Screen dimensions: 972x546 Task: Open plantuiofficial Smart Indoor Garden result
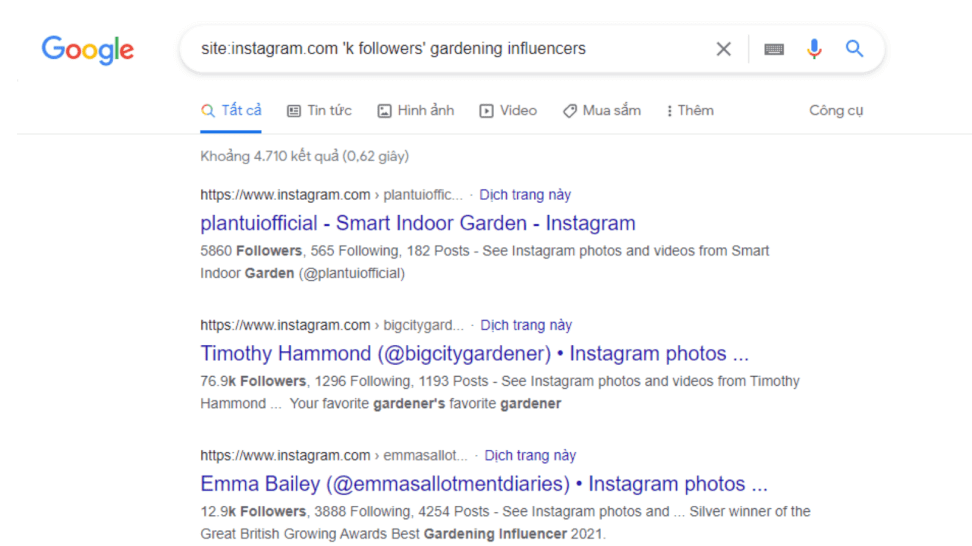tap(418, 223)
